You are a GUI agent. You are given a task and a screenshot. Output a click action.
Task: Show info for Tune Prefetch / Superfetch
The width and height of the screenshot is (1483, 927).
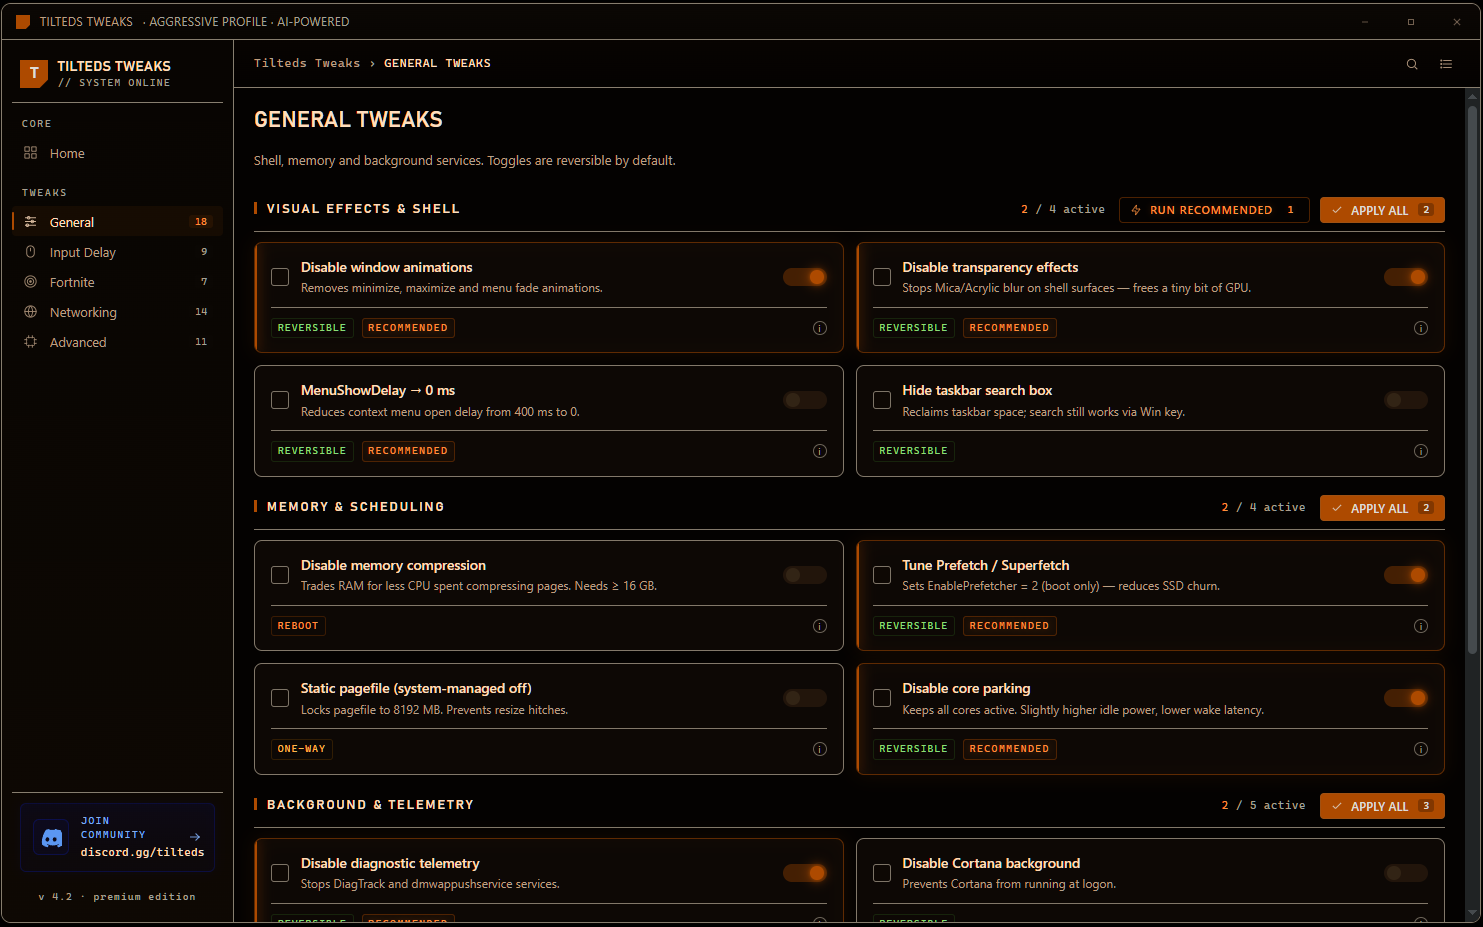coord(1421,626)
